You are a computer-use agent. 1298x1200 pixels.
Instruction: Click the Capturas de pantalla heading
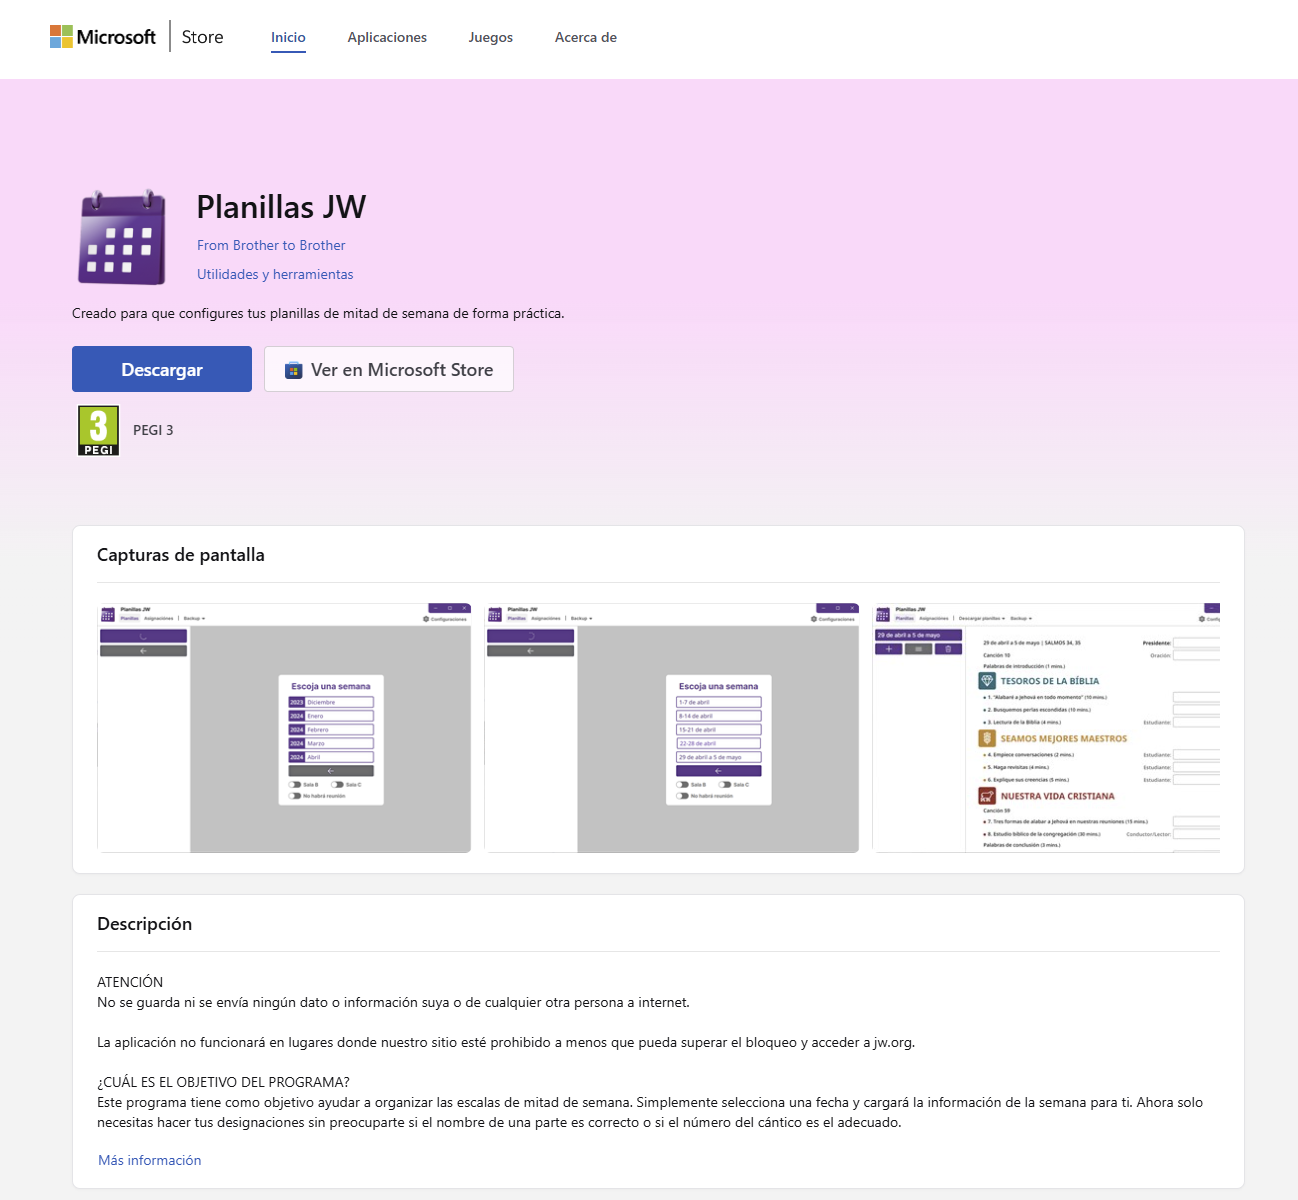181,555
